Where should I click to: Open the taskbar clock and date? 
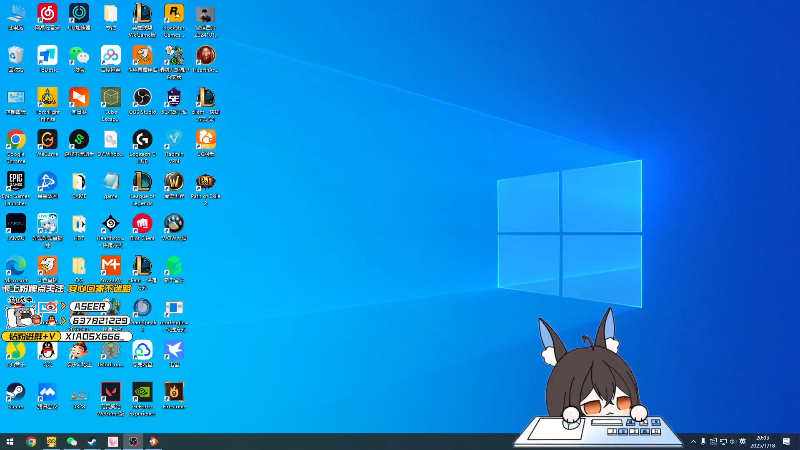click(x=763, y=441)
